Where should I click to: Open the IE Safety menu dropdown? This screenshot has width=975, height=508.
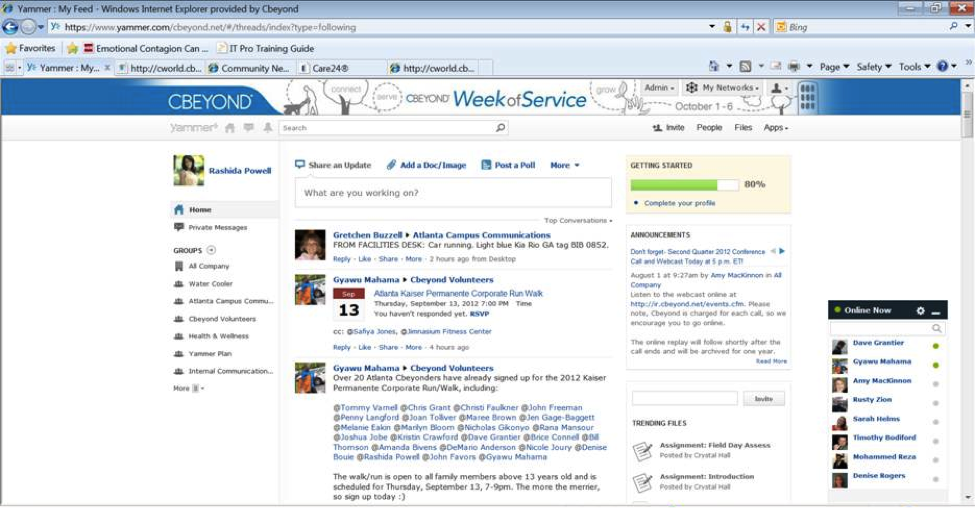pyautogui.click(x=874, y=67)
